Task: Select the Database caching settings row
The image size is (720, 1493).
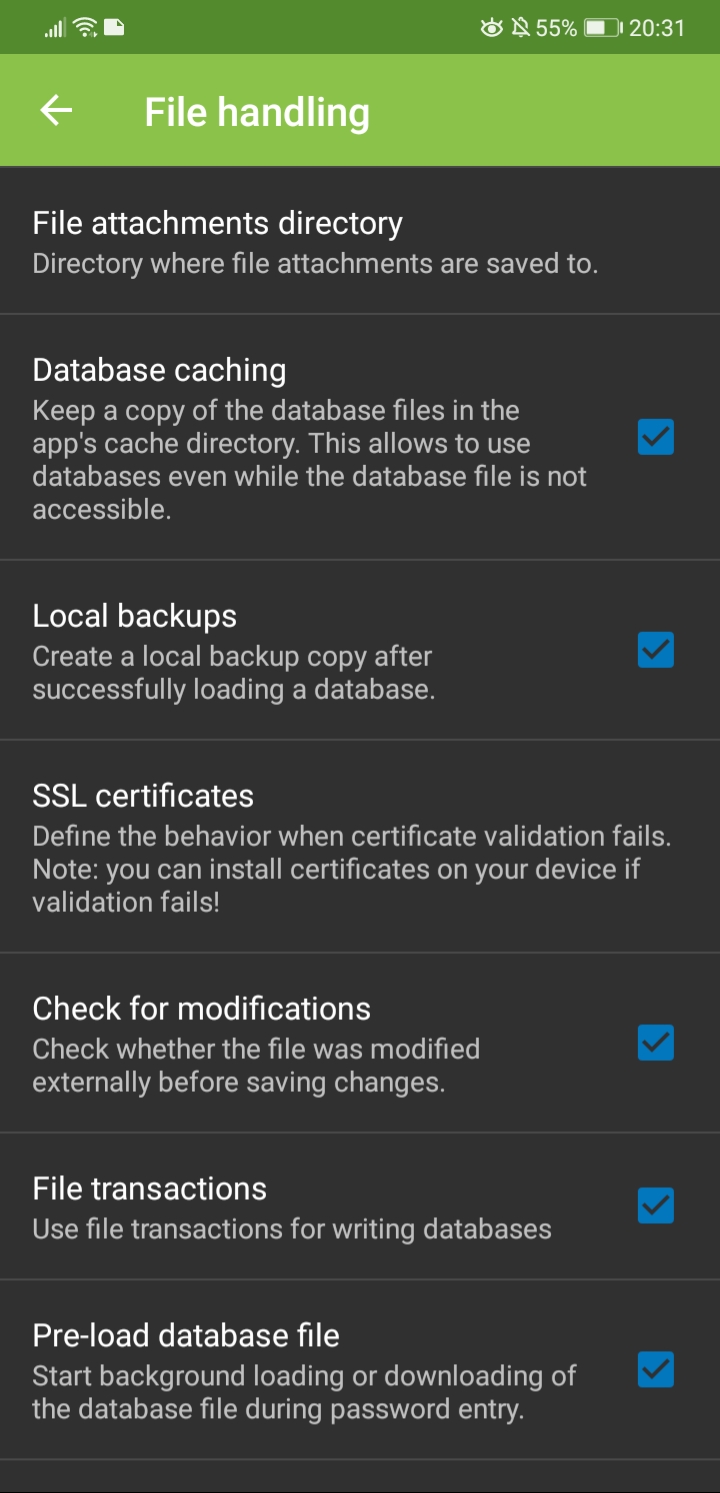Action: (x=300, y=438)
